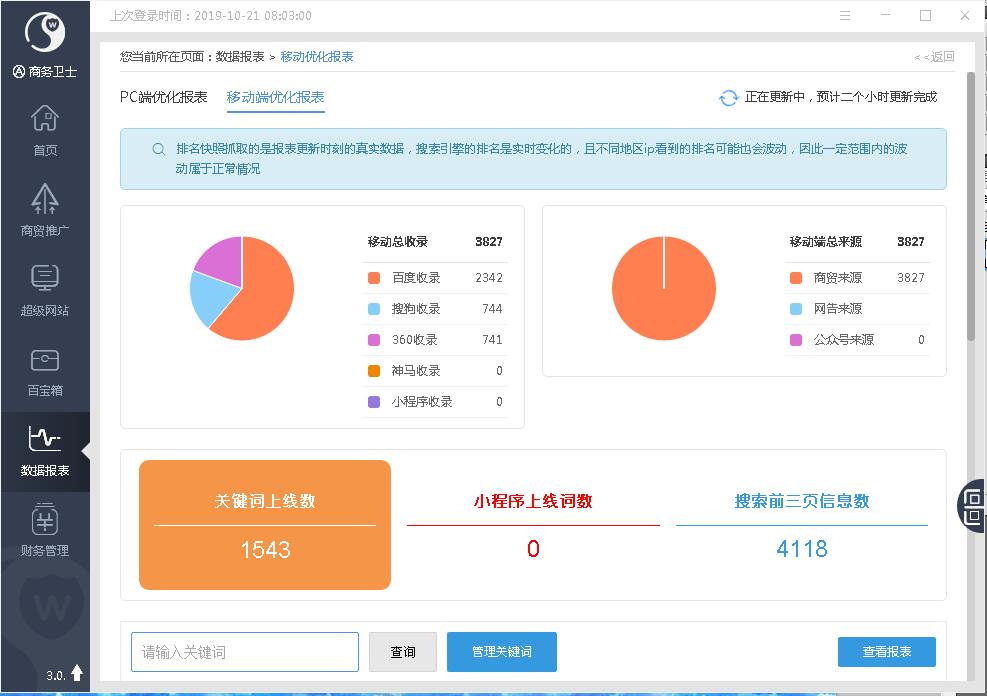Image resolution: width=987 pixels, height=696 pixels.
Task: Open 商贸推广 promotion icon in sidebar
Action: coord(44,199)
